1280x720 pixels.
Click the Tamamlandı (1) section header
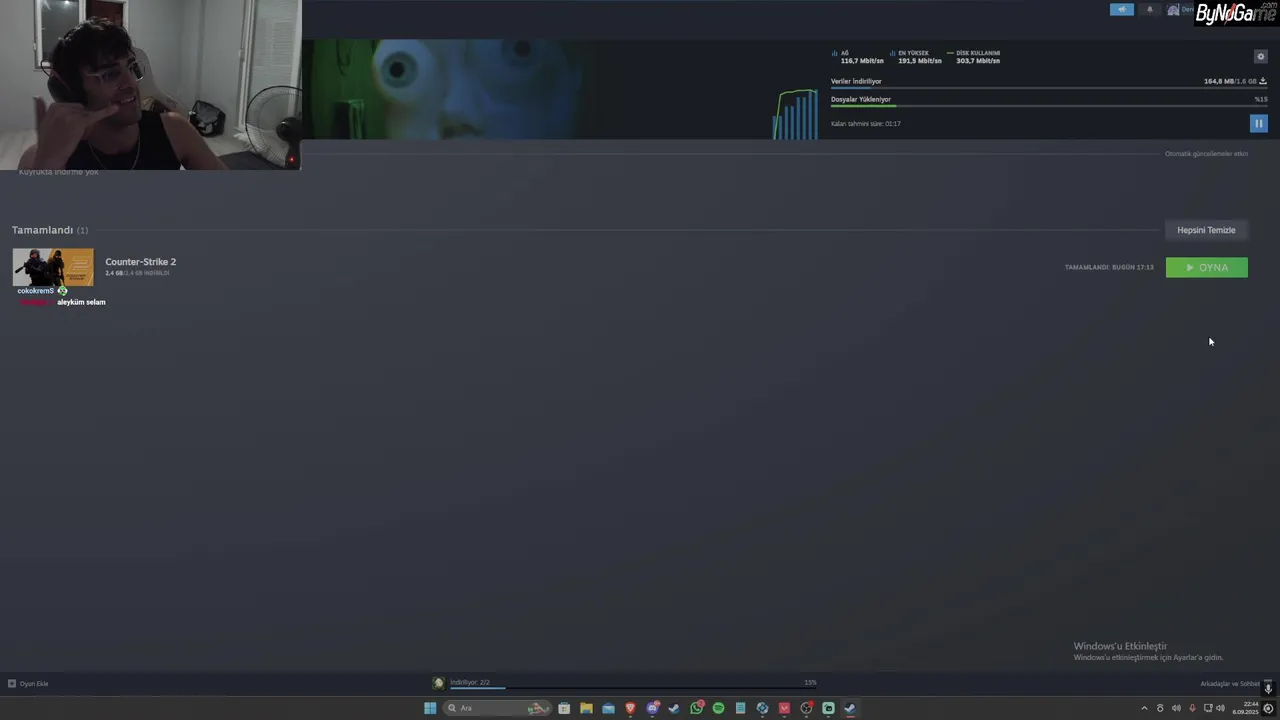pos(50,230)
